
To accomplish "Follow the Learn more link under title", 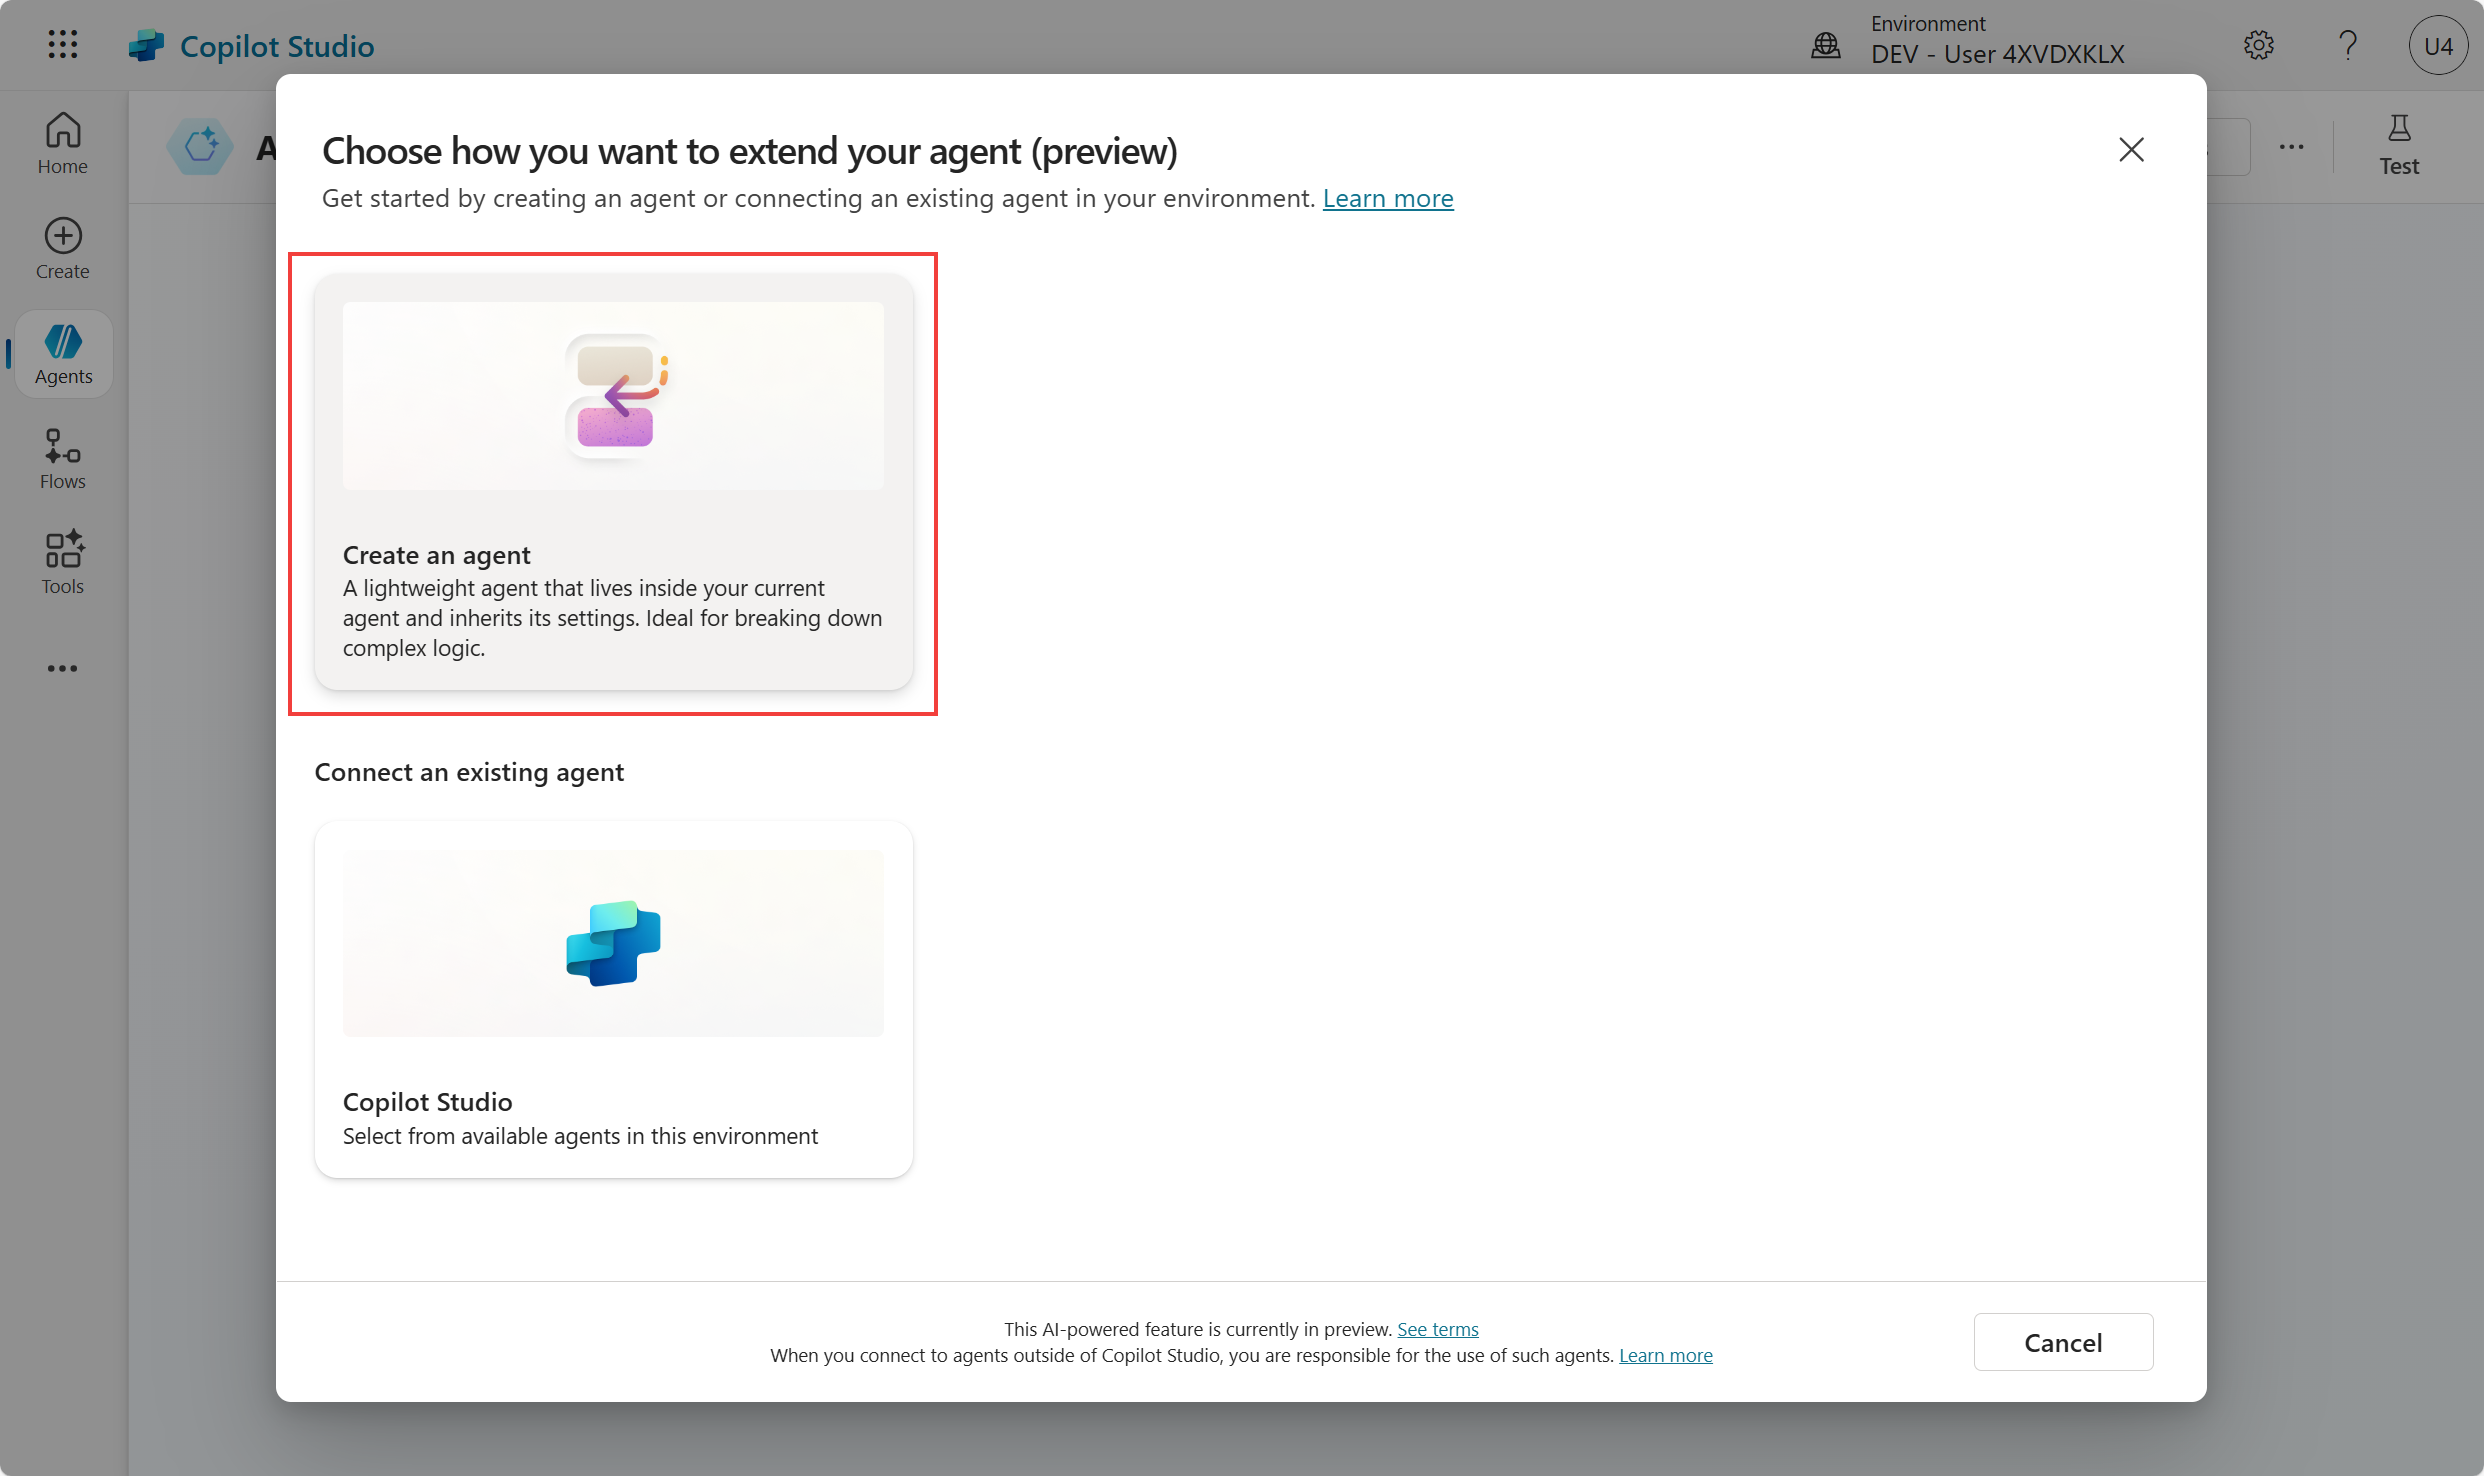I will (1387, 198).
